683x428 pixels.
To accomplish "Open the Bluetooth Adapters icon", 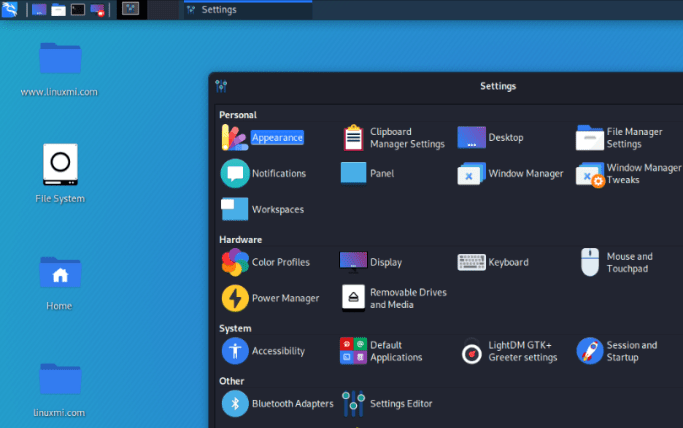I will coord(235,404).
